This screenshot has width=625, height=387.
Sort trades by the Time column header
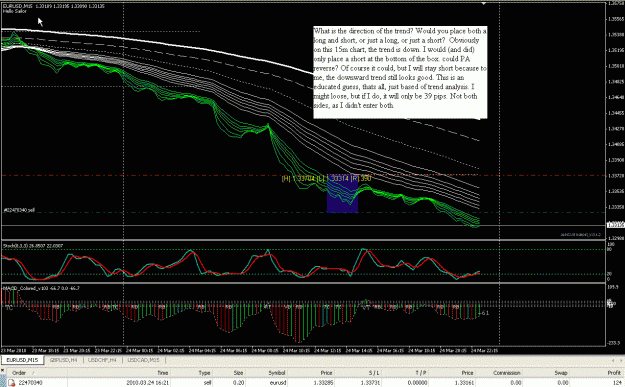coord(163,373)
